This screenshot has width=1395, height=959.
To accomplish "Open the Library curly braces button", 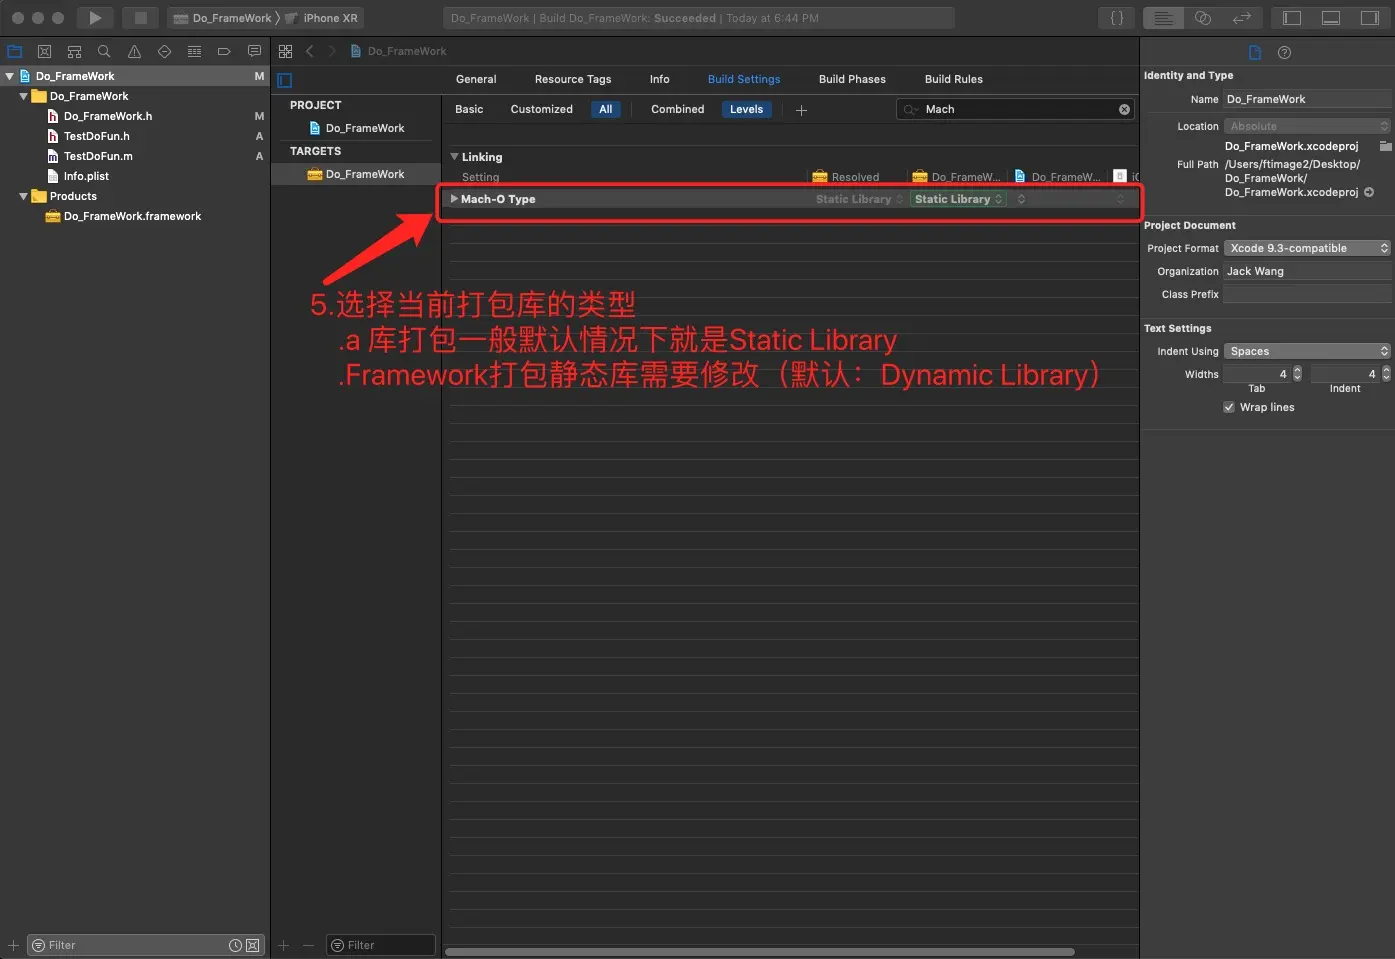I will click(x=1117, y=18).
